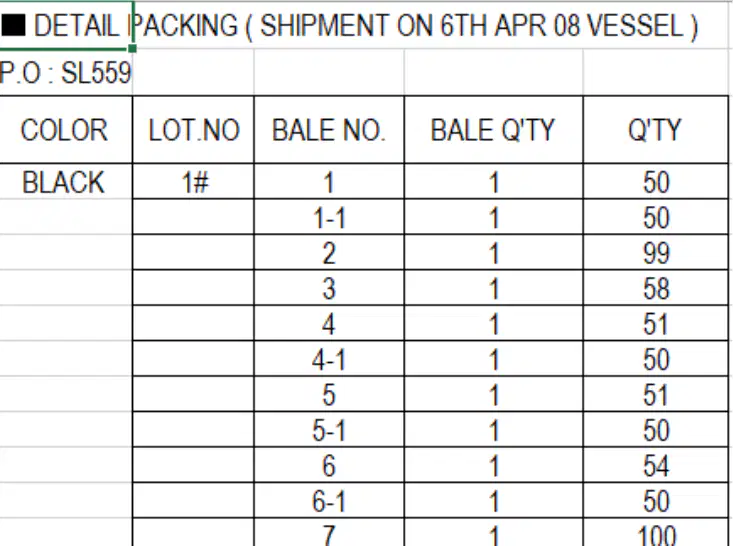This screenshot has height=546, width=733.
Task: Click the quantity cell showing 58
Action: click(656, 288)
